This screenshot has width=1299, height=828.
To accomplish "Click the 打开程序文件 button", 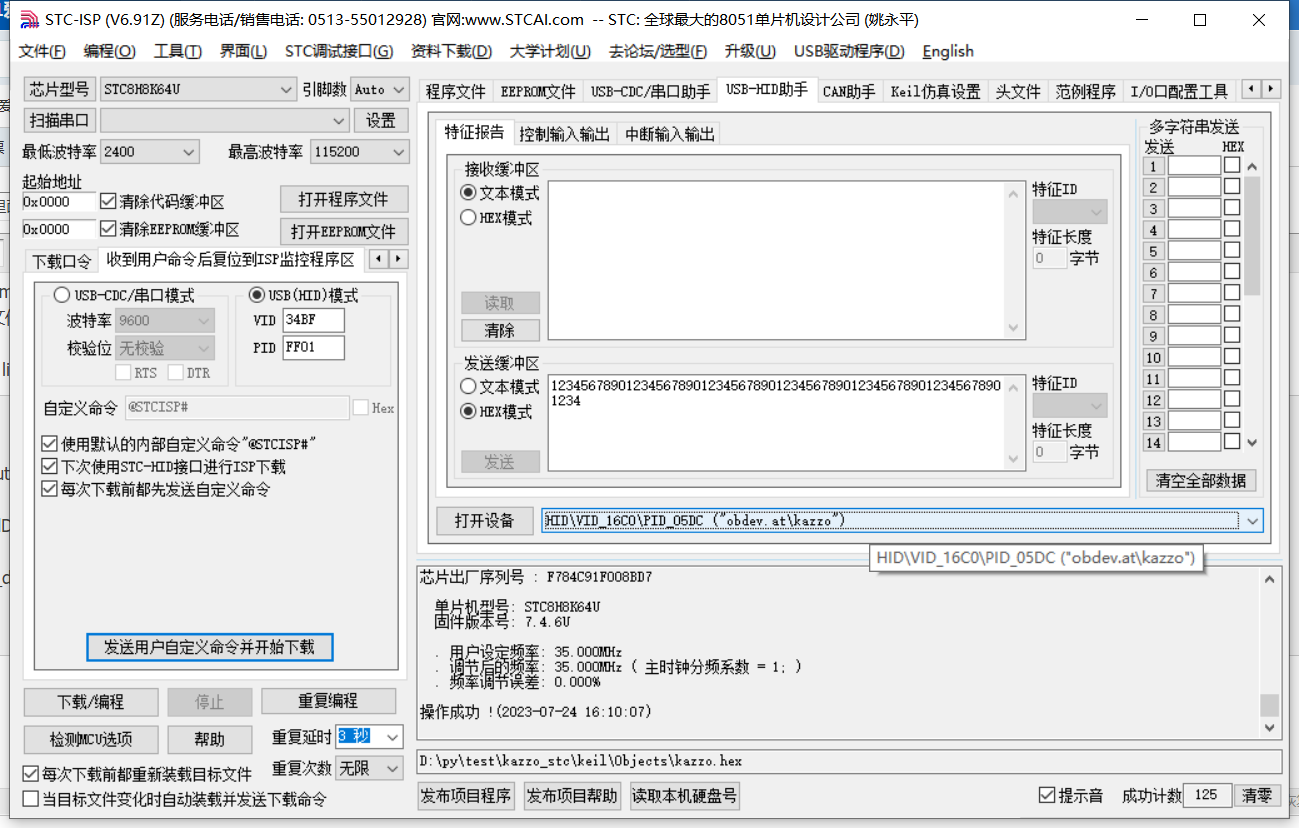I will coord(345,199).
